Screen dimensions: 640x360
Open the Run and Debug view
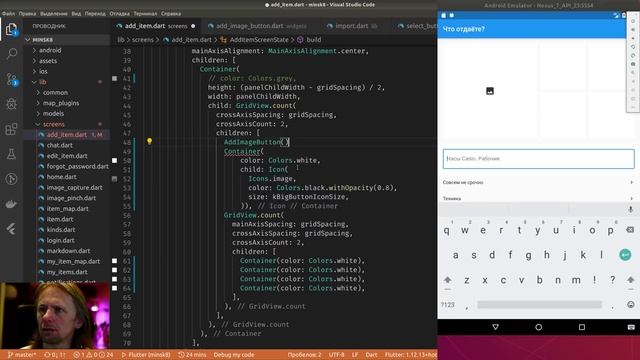click(x=11, y=104)
